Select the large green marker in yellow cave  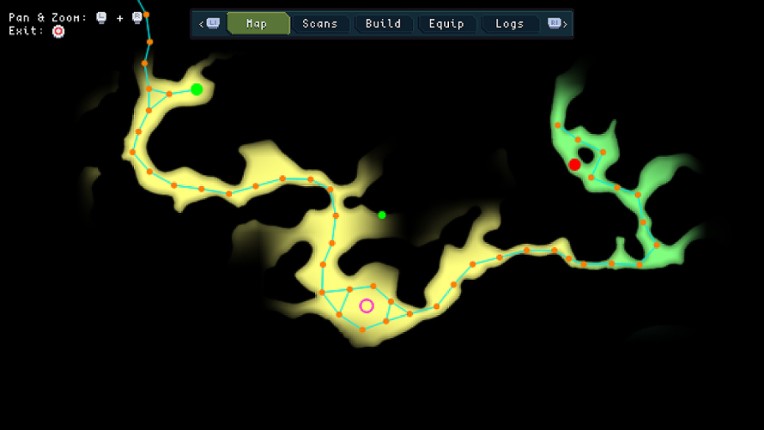point(196,89)
